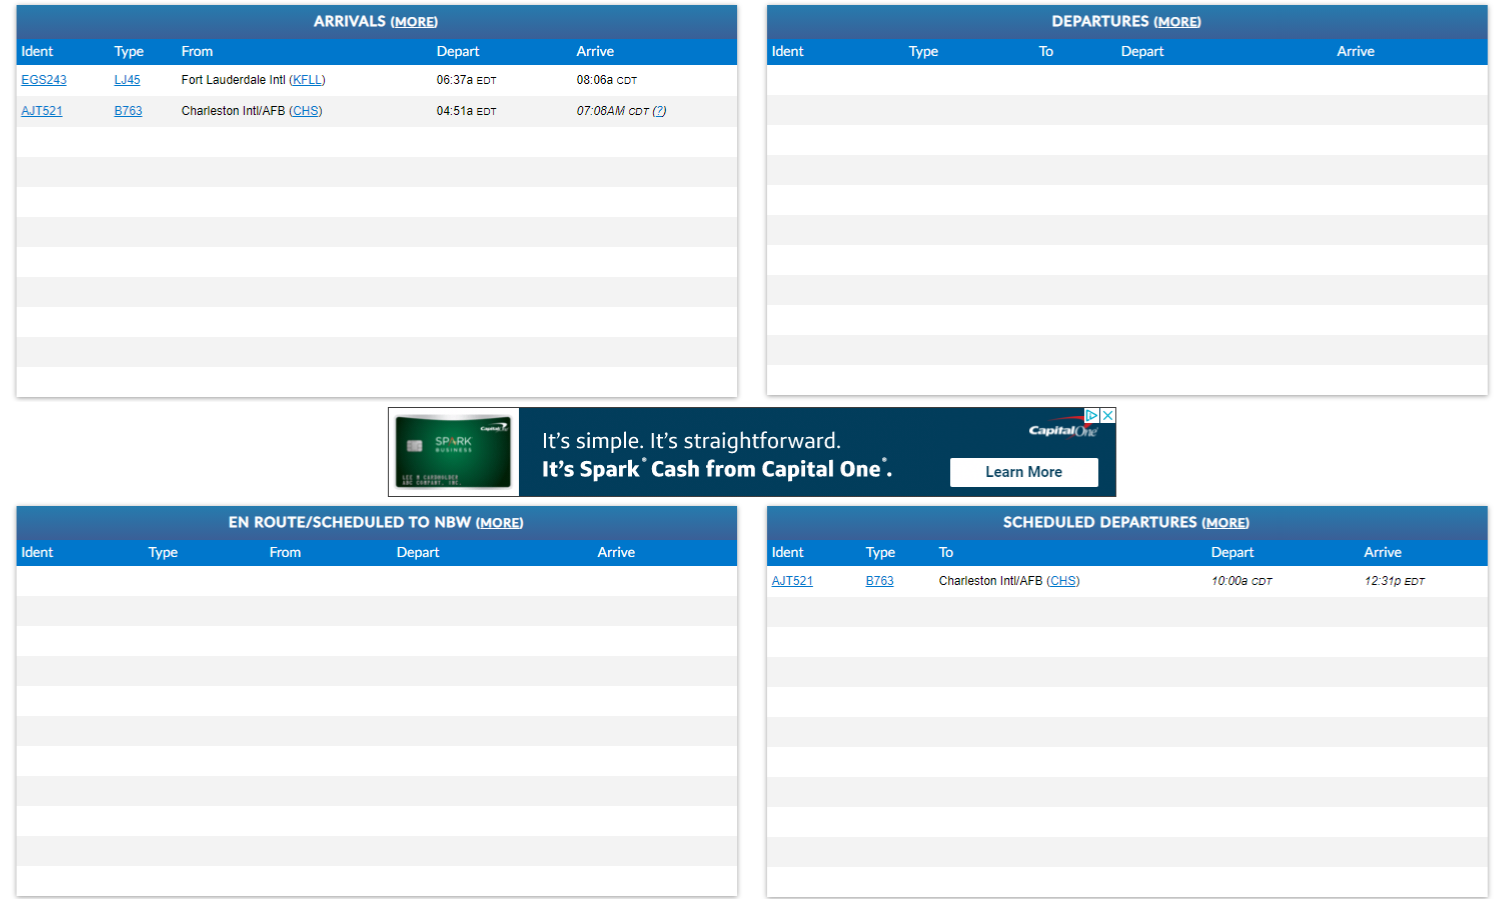Click the Type column header in En Route table

(x=163, y=553)
